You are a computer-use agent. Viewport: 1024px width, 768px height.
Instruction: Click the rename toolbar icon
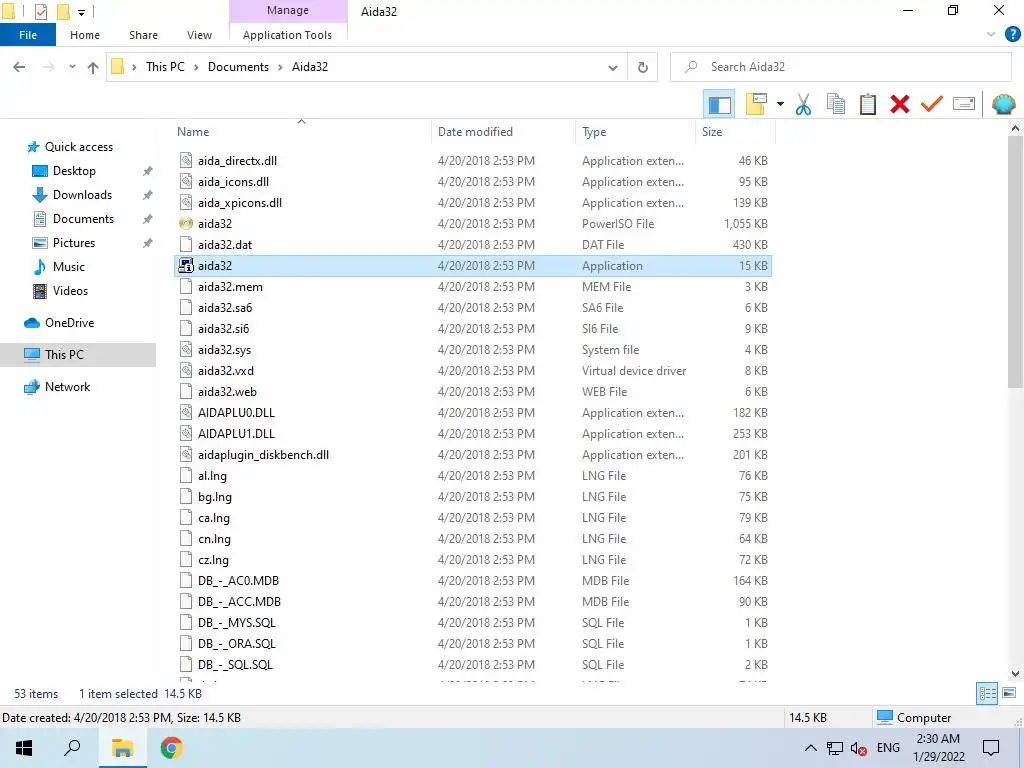964,104
